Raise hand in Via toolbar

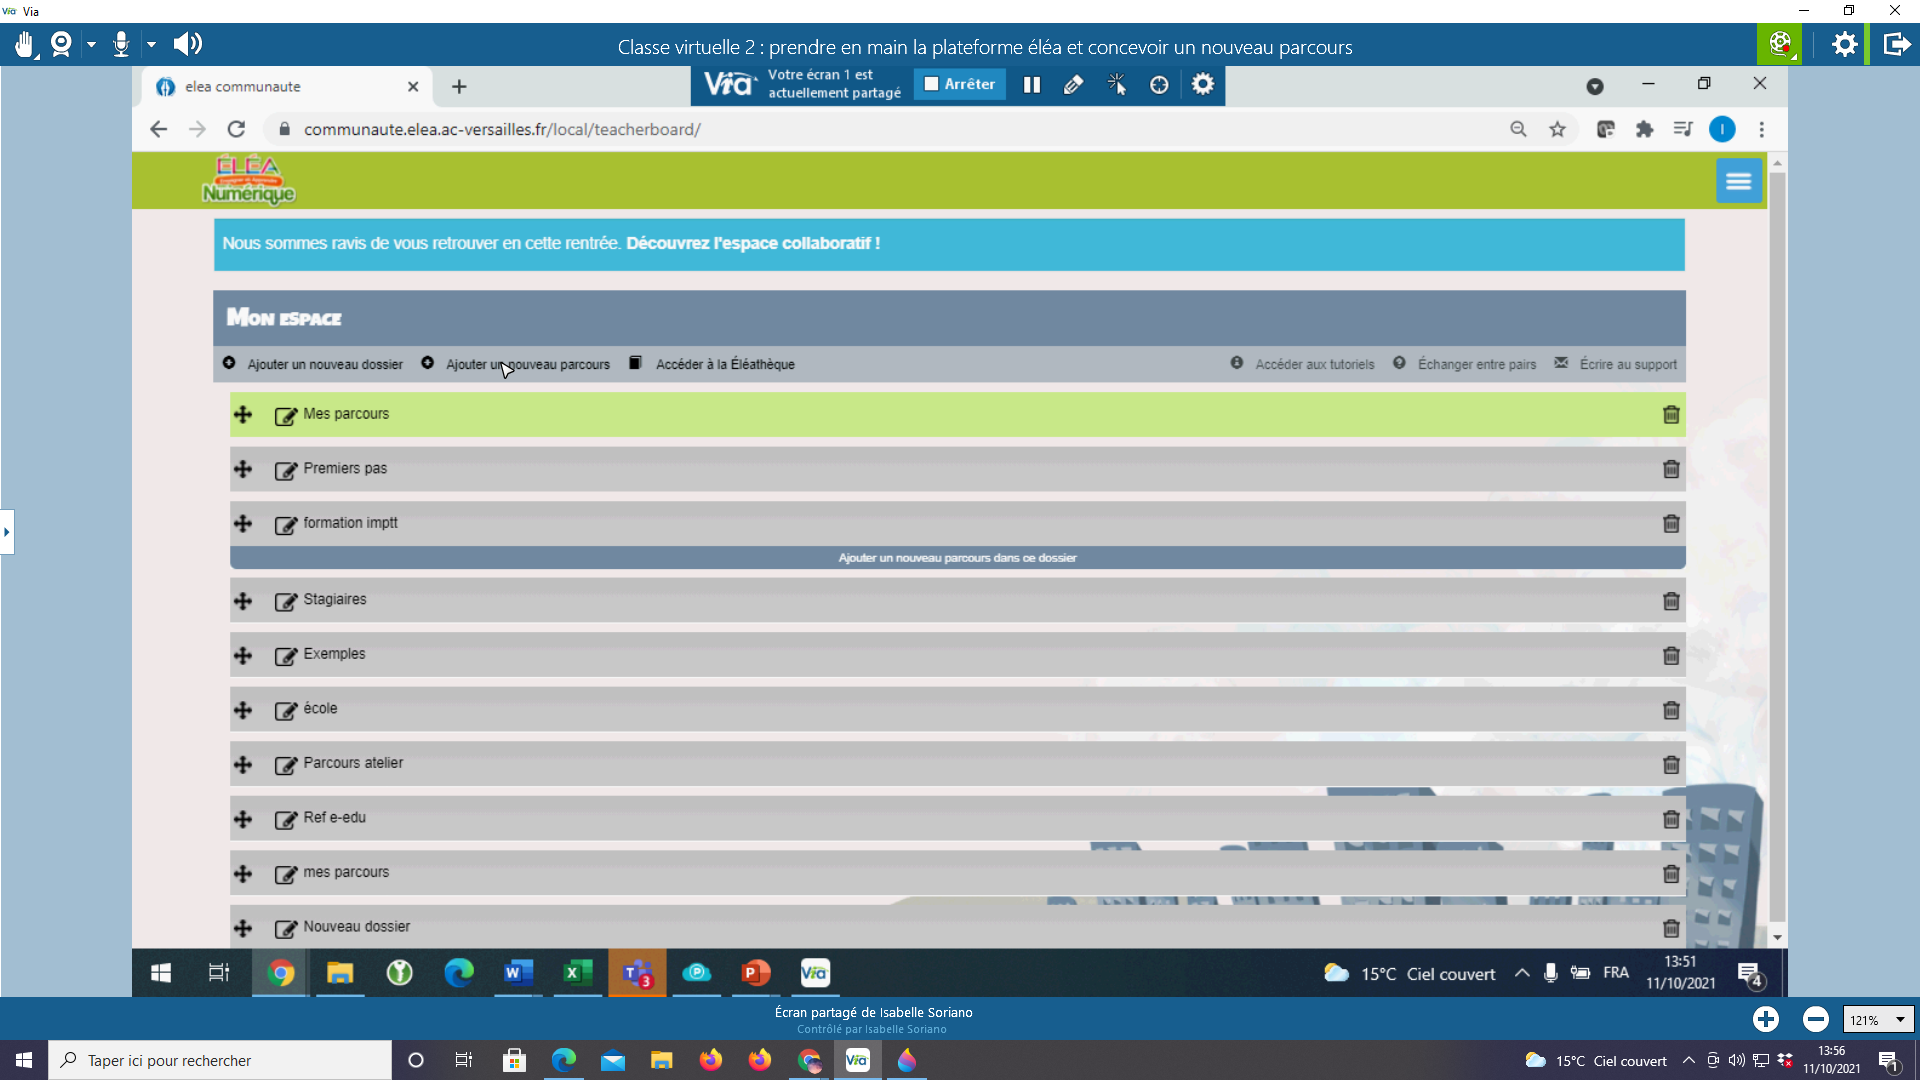[x=25, y=44]
